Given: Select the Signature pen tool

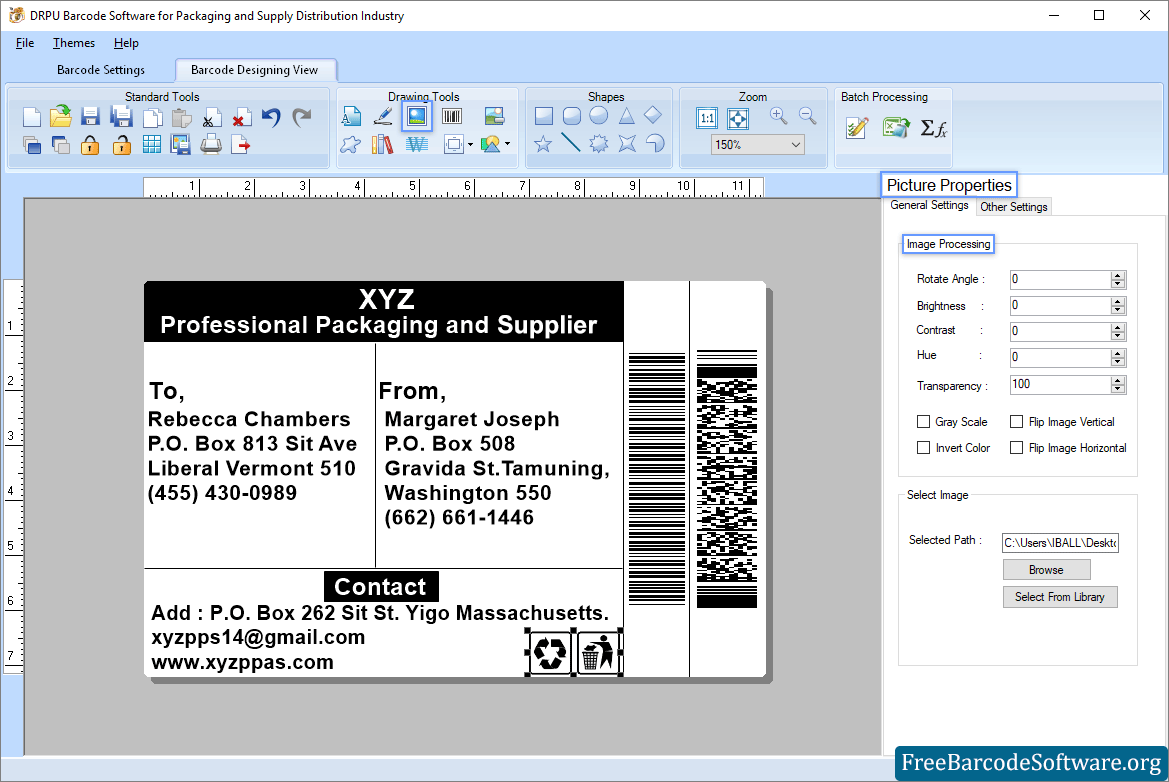Looking at the screenshot, I should point(383,116).
